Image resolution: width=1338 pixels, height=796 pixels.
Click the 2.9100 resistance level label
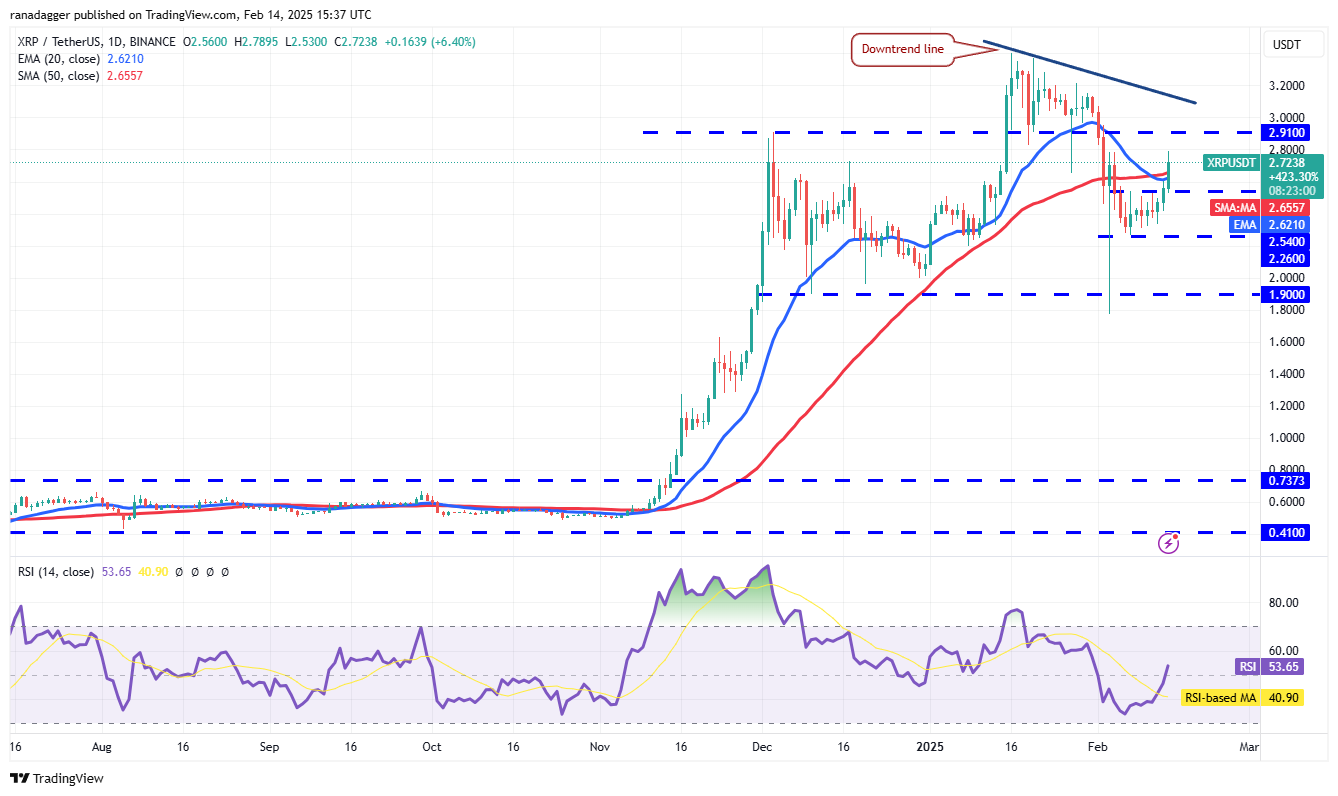[1283, 132]
